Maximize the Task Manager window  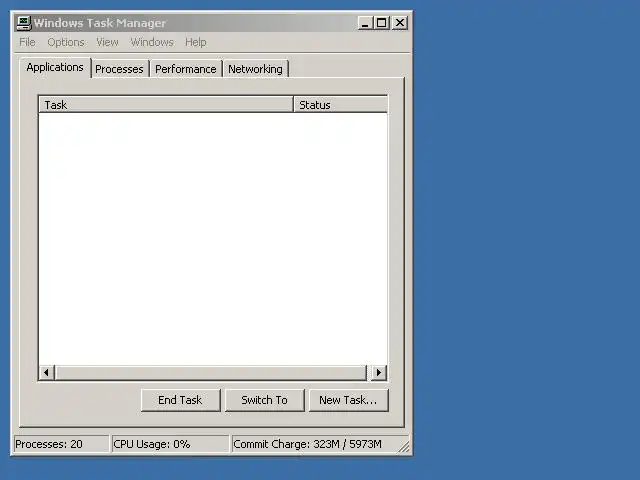(382, 23)
